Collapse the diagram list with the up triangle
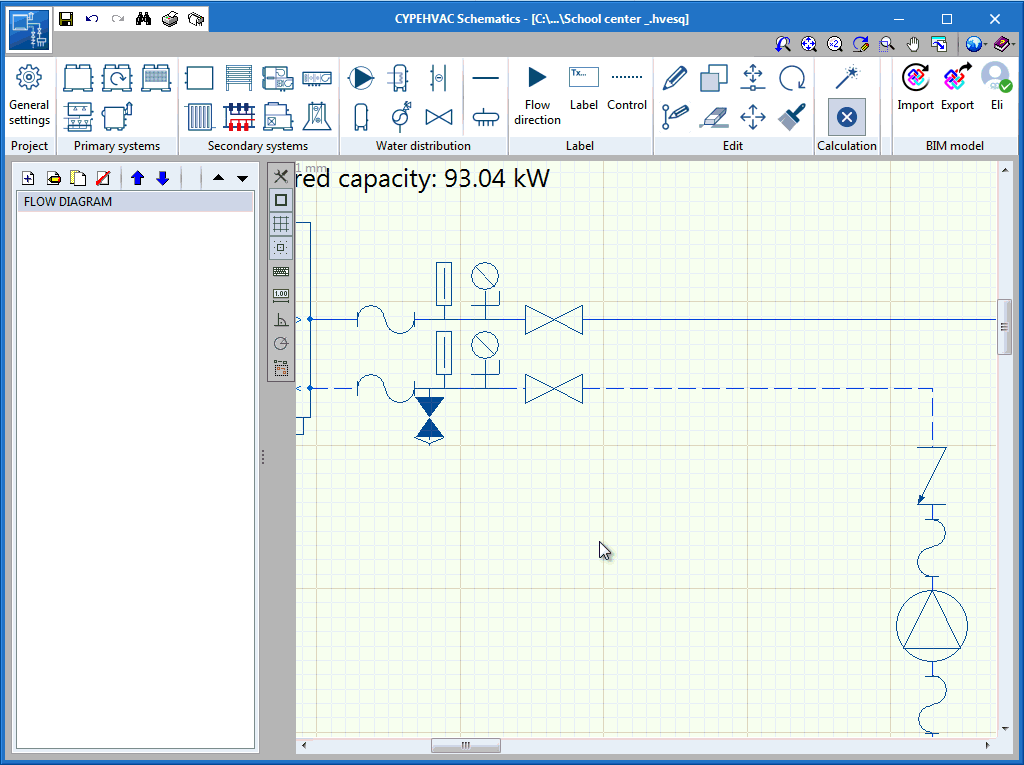This screenshot has width=1024, height=765. click(x=217, y=178)
